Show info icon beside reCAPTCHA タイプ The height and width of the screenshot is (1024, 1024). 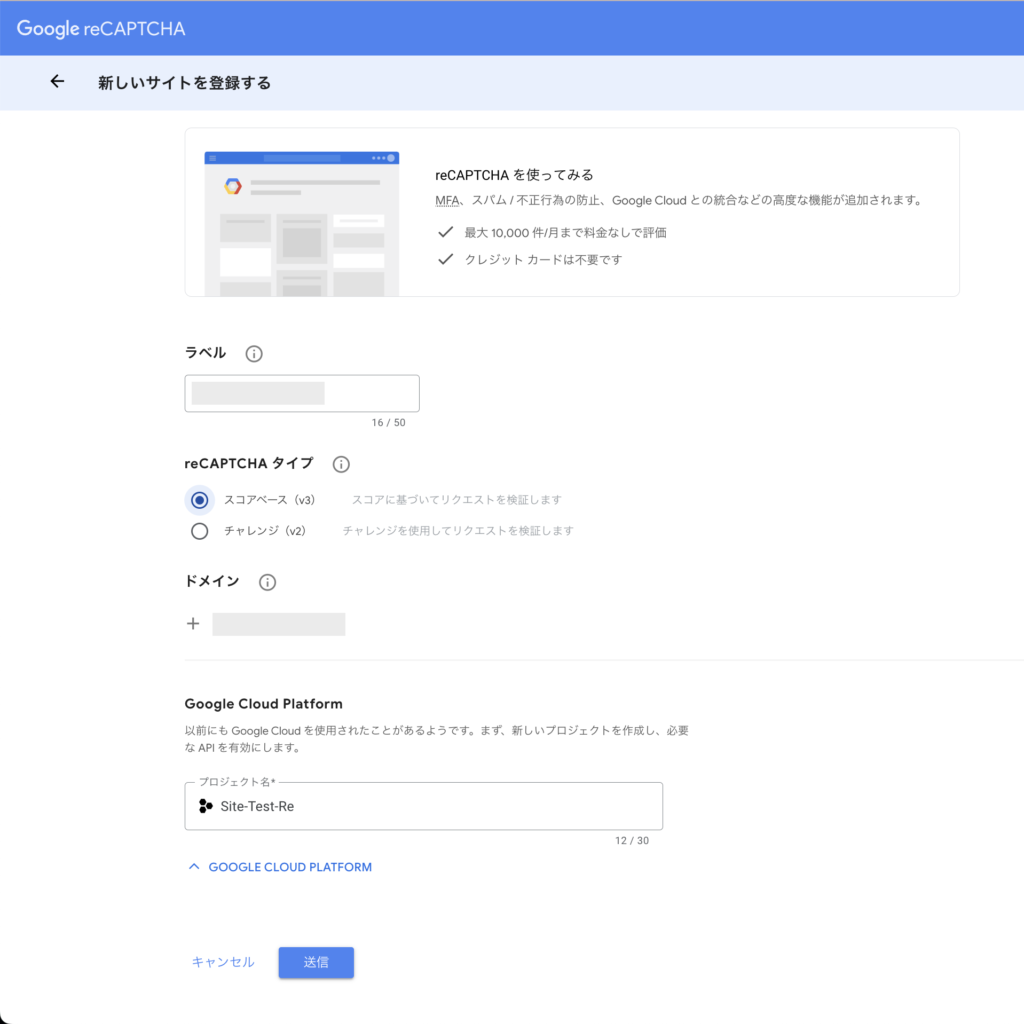click(341, 464)
